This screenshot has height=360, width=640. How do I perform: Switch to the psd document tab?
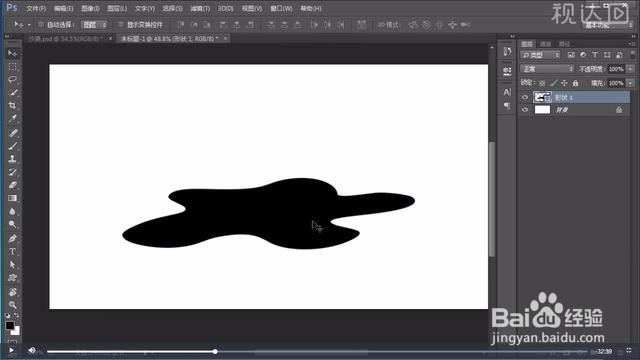point(65,38)
